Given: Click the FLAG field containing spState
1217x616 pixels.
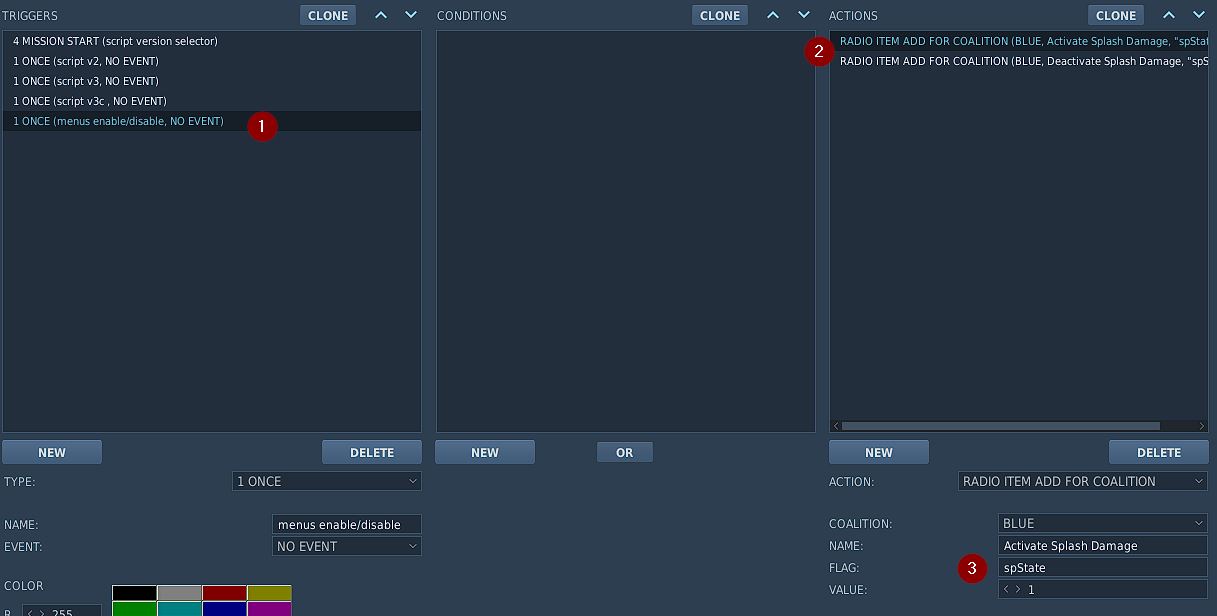Looking at the screenshot, I should click(1102, 567).
